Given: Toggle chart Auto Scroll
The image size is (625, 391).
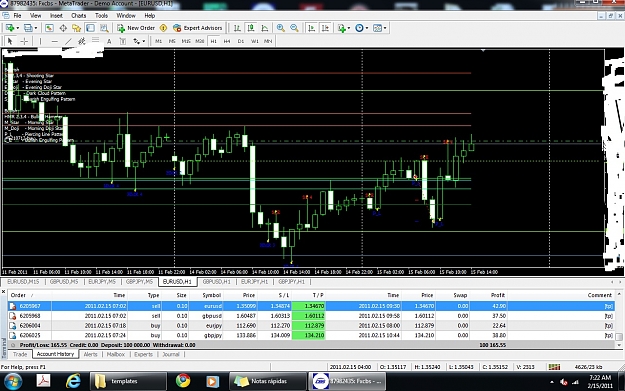Looking at the screenshot, I should click(x=312, y=28).
